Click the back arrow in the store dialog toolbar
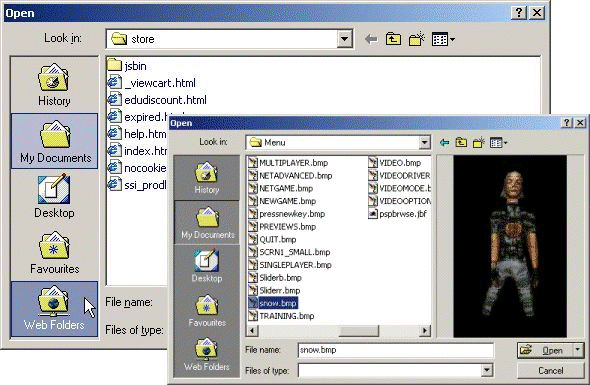Image resolution: width=590 pixels, height=385 pixels. pos(371,39)
